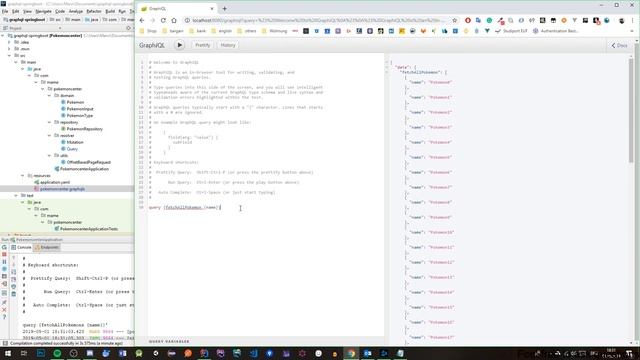This screenshot has width=640, height=360.
Task: Open the Refactor menu in IntelliJ
Action: (x=93, y=11)
